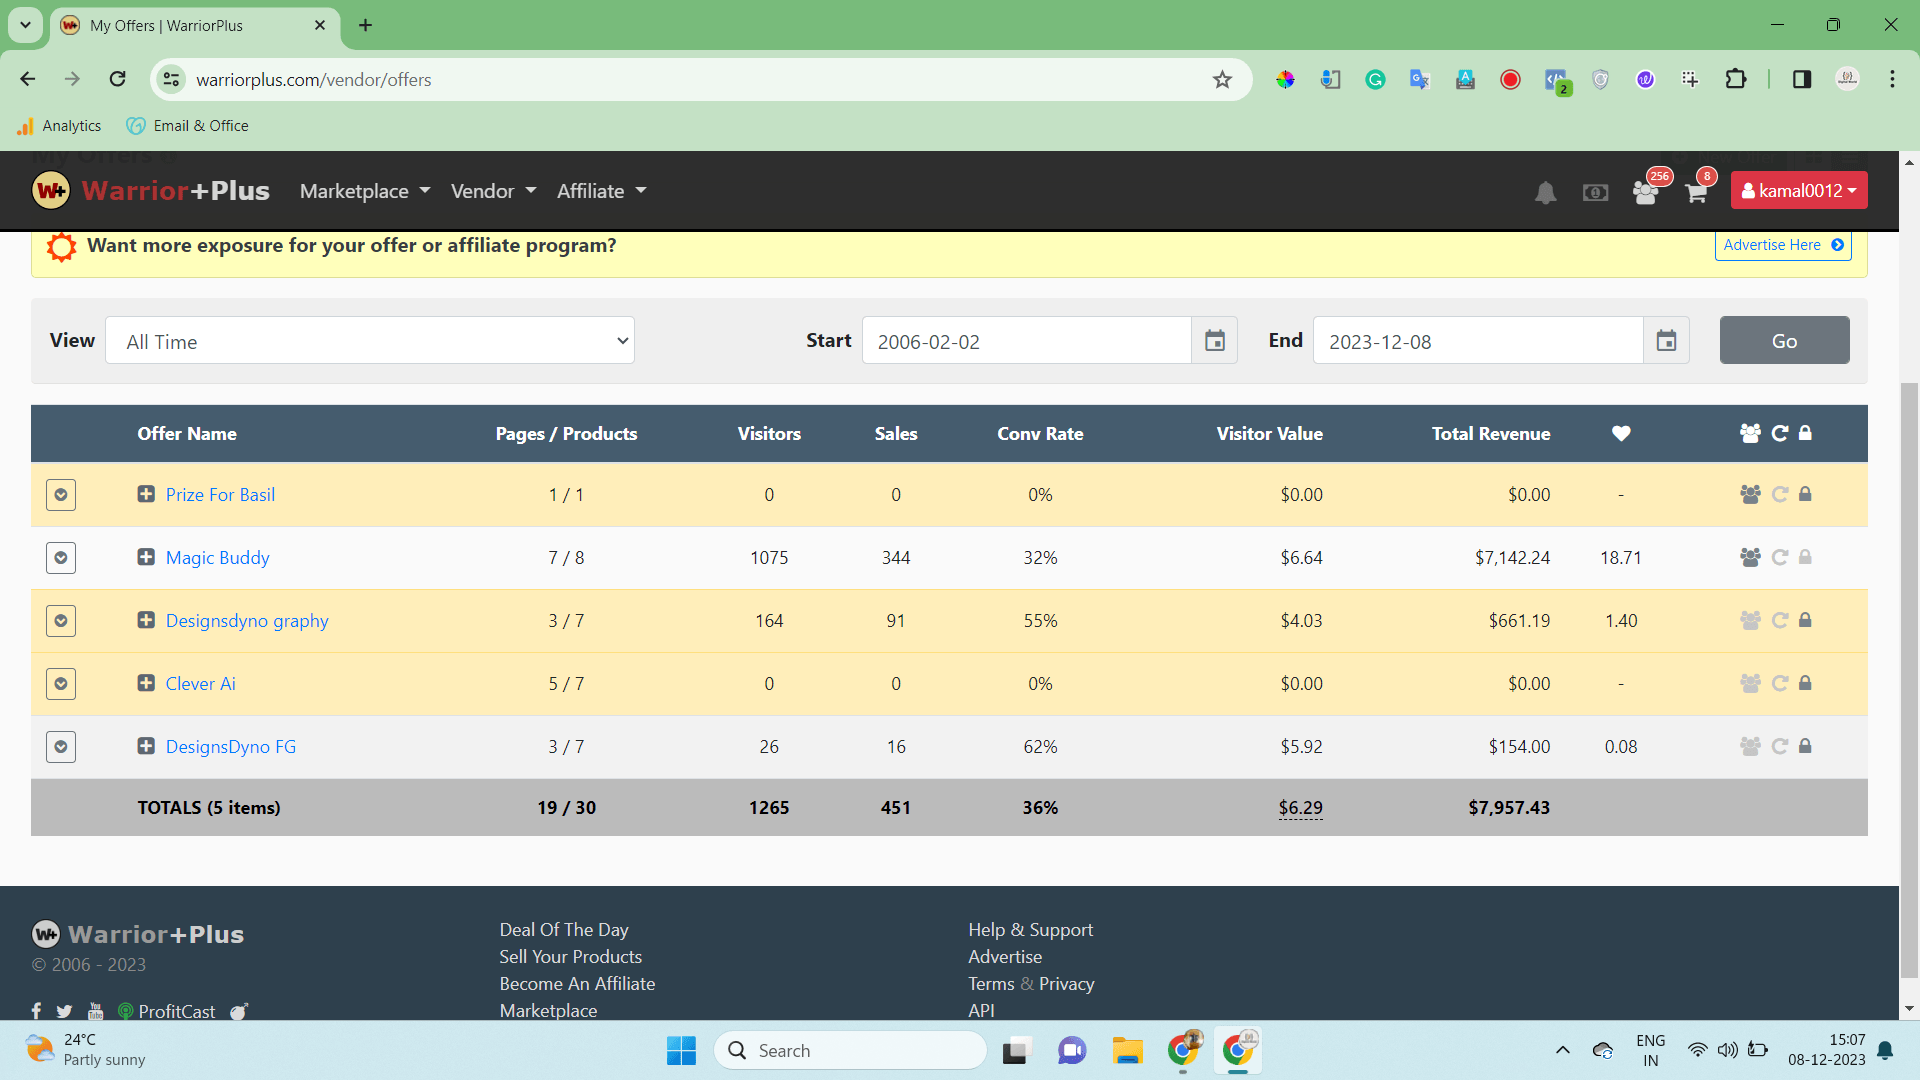Expand the Designsdyno graphy offer plus icon
The width and height of the screenshot is (1920, 1080).
click(x=146, y=620)
